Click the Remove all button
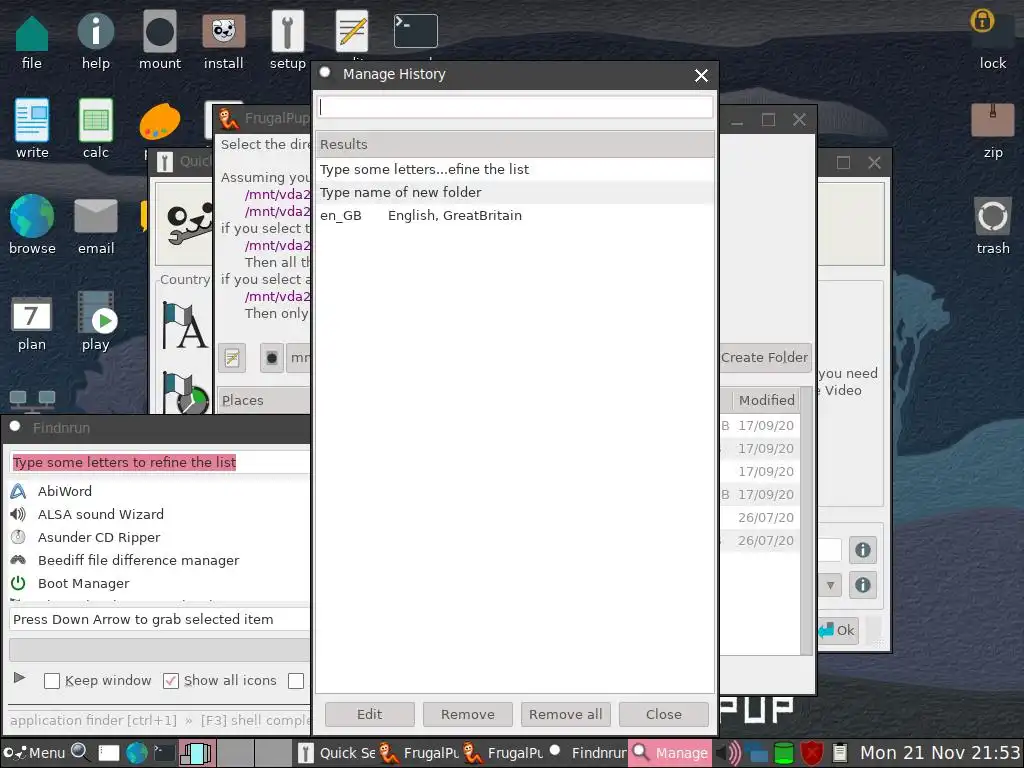The image size is (1024, 768). (x=566, y=714)
